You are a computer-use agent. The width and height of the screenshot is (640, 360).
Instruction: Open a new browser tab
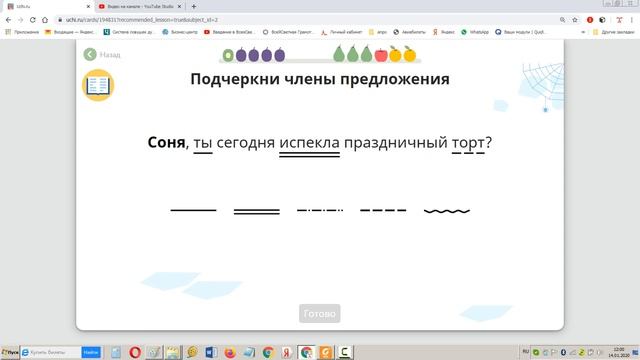point(193,7)
